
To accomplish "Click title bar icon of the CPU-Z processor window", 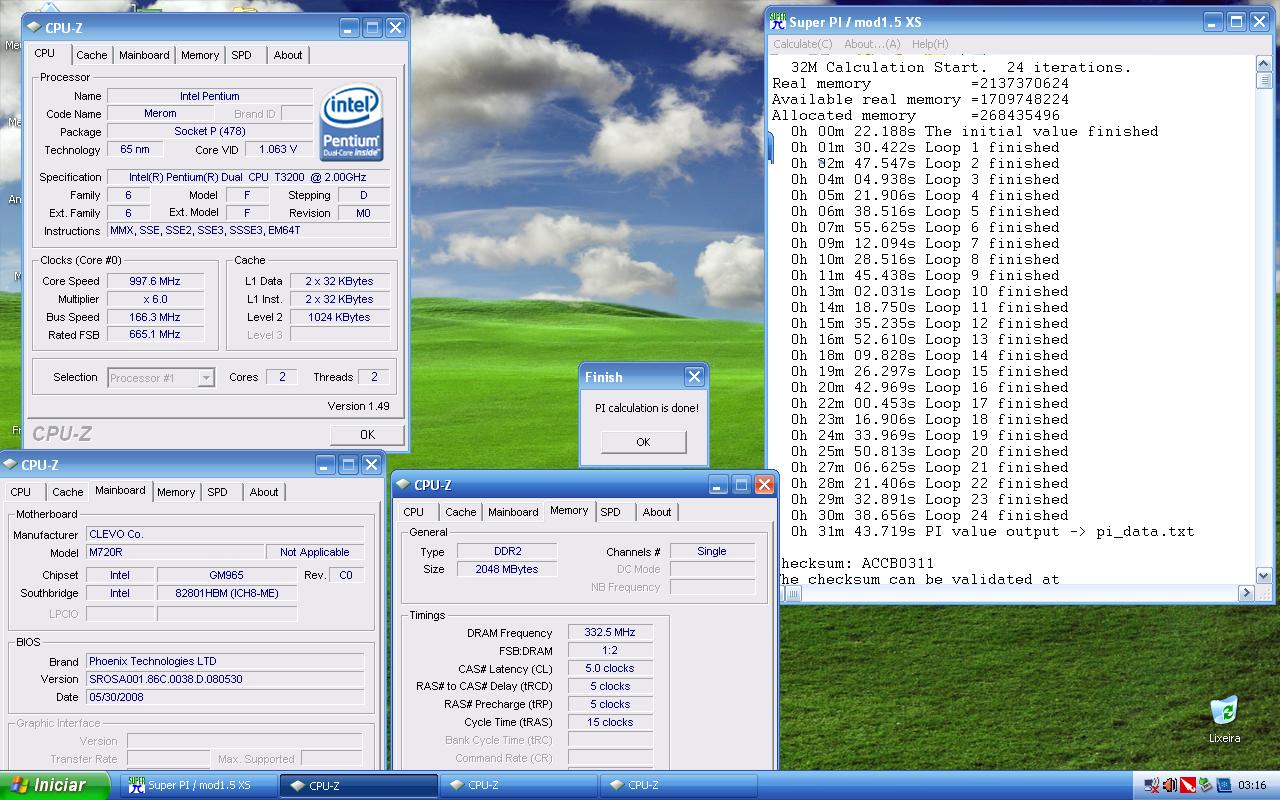I will [x=33, y=28].
